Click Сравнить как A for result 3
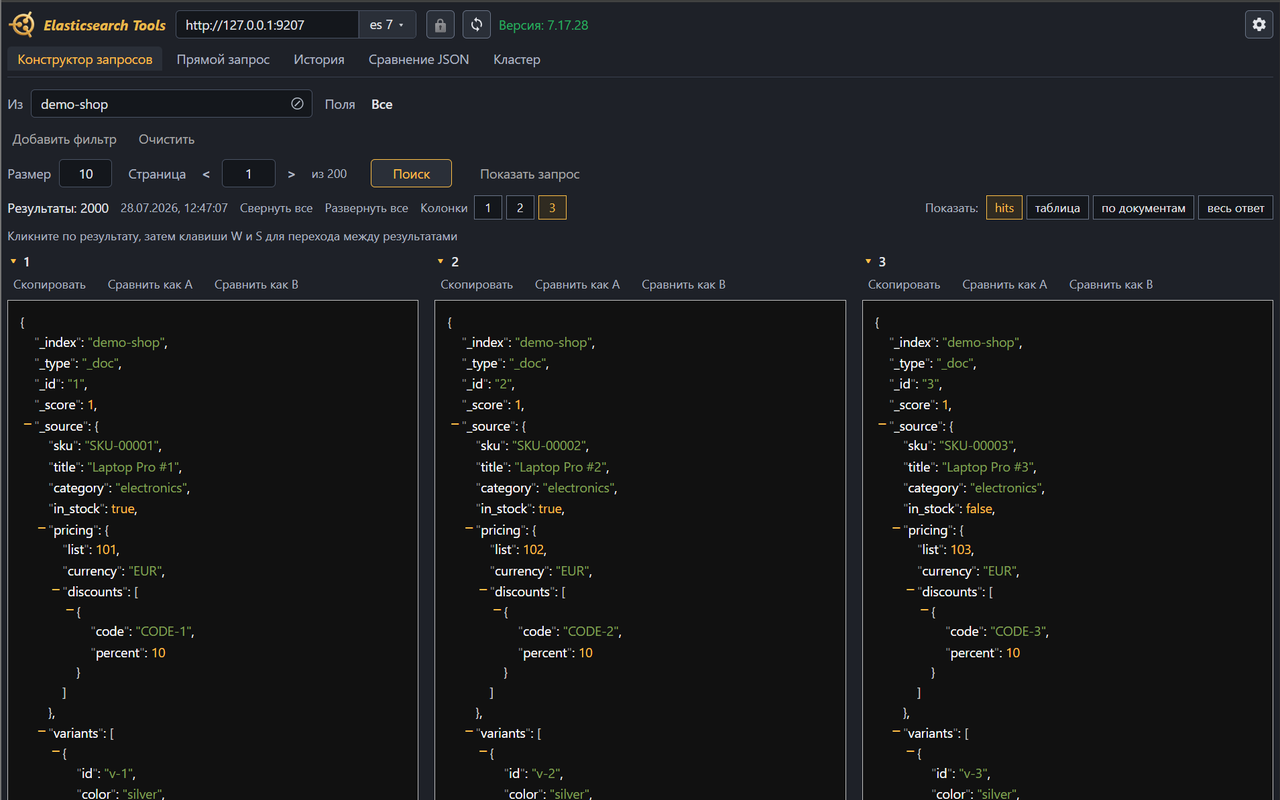 [1005, 284]
